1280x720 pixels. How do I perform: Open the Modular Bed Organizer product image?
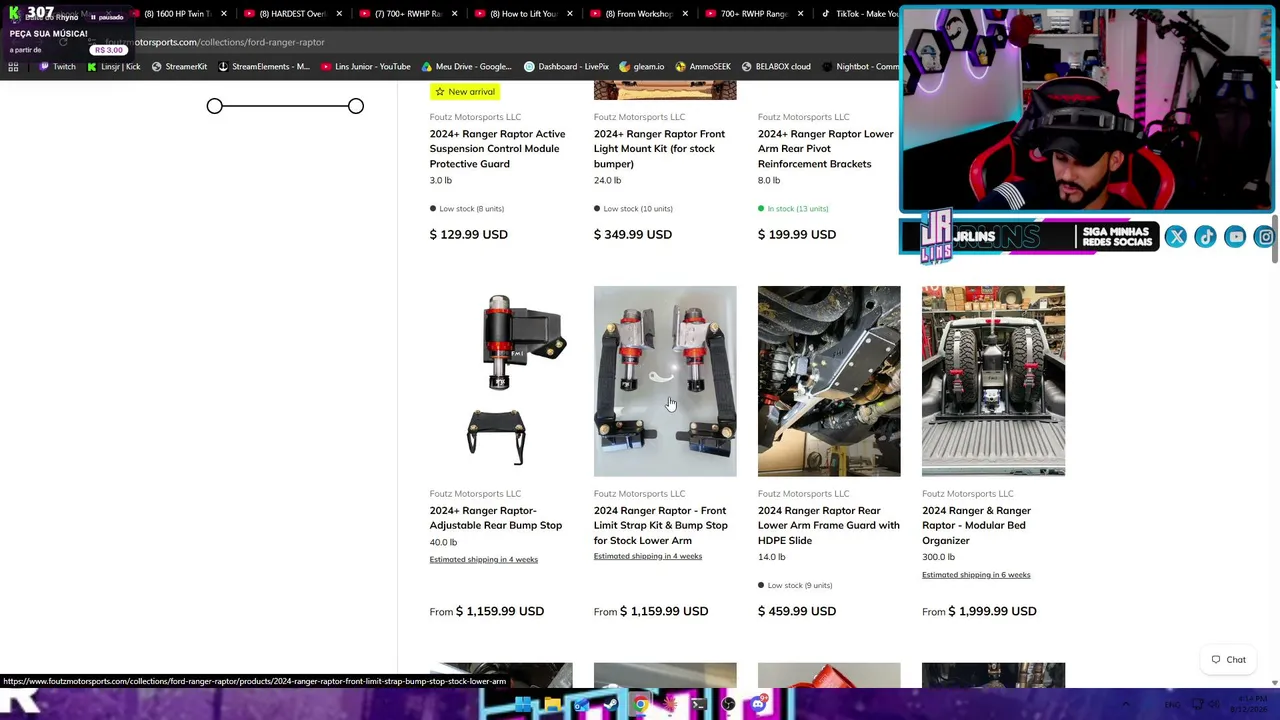coord(993,381)
